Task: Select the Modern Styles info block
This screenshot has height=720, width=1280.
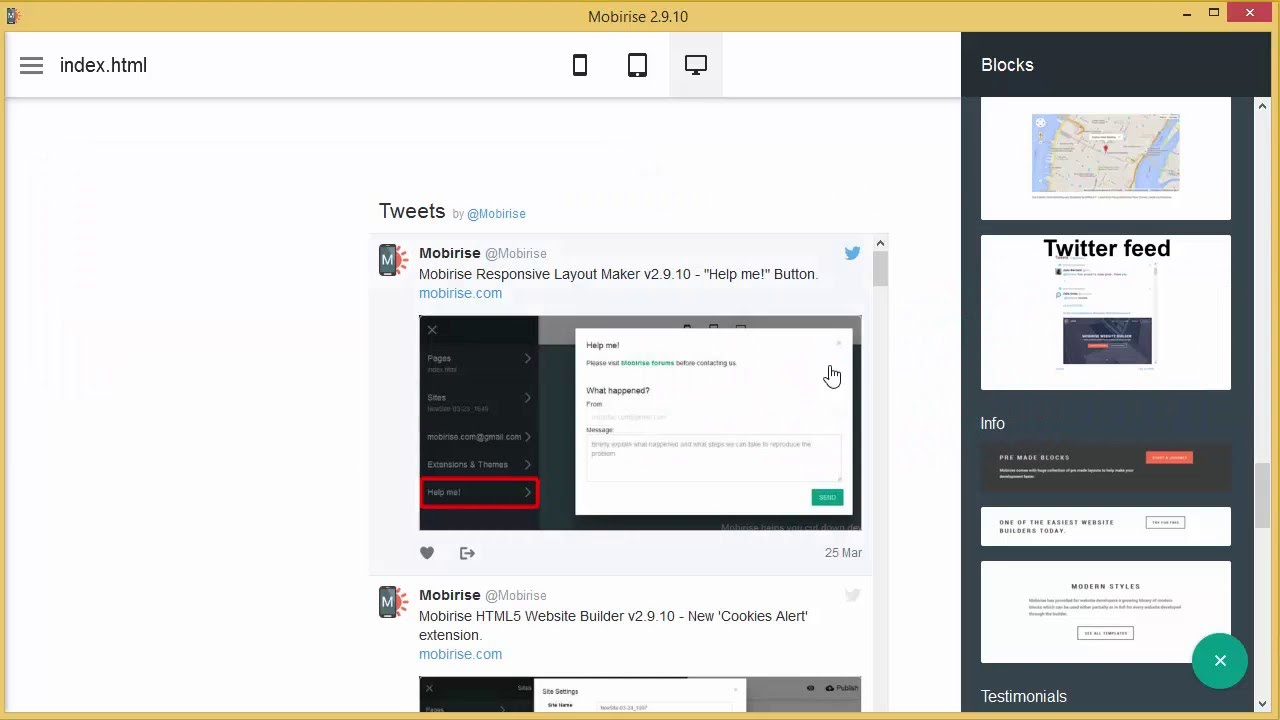Action: pyautogui.click(x=1106, y=612)
